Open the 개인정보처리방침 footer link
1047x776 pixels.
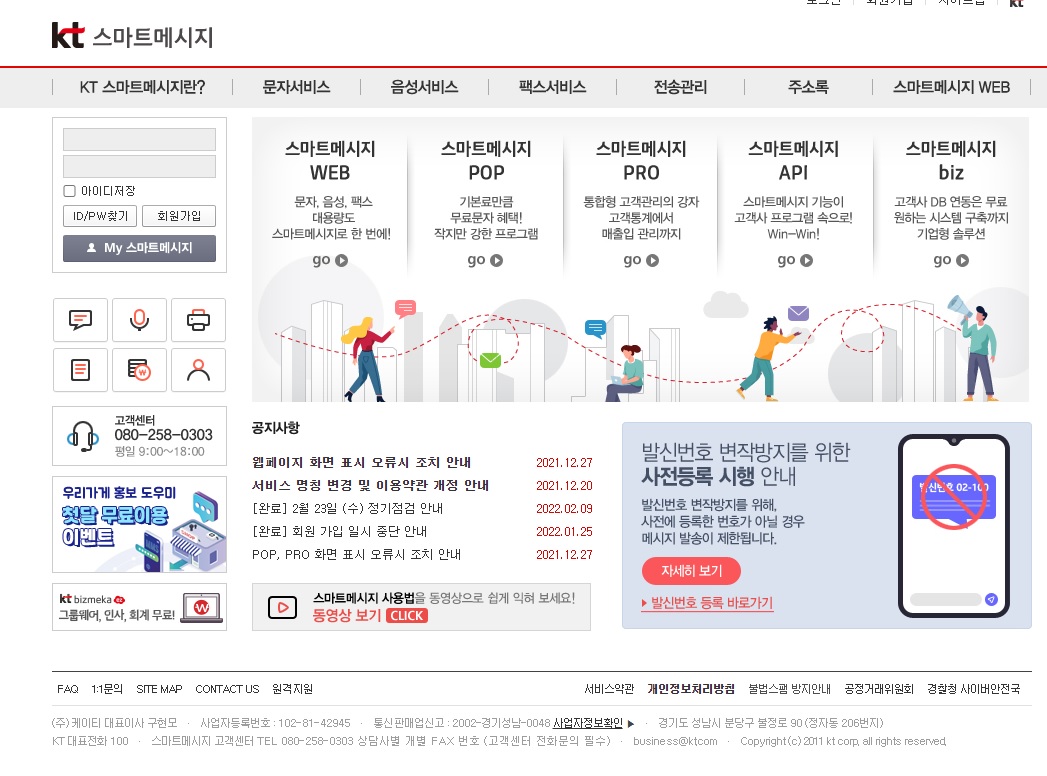pyautogui.click(x=691, y=689)
